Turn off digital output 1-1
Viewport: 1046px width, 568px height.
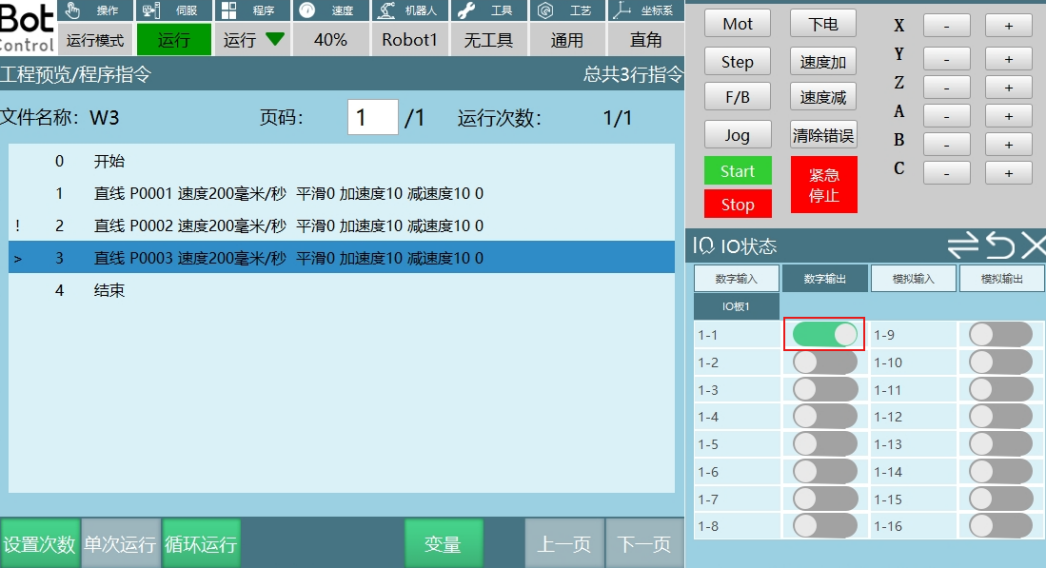click(825, 334)
